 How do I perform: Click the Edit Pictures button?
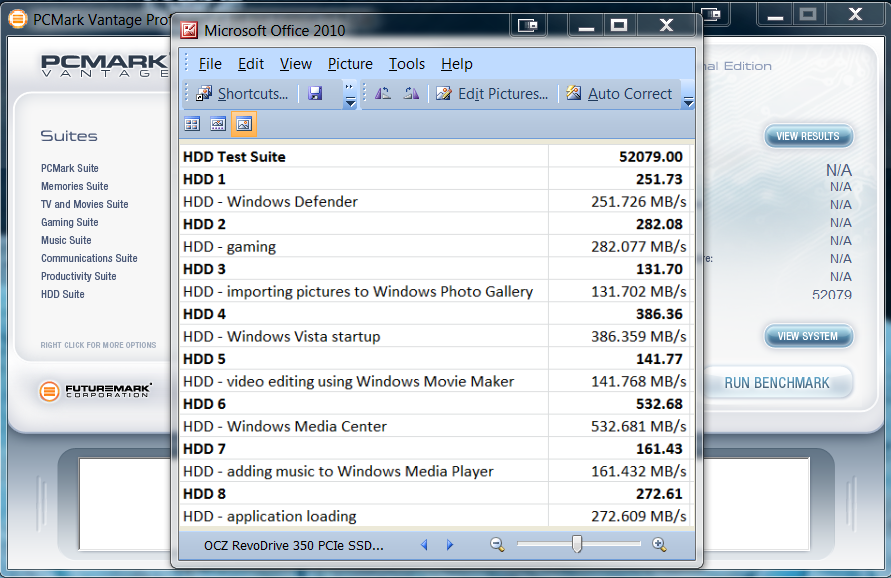click(492, 94)
